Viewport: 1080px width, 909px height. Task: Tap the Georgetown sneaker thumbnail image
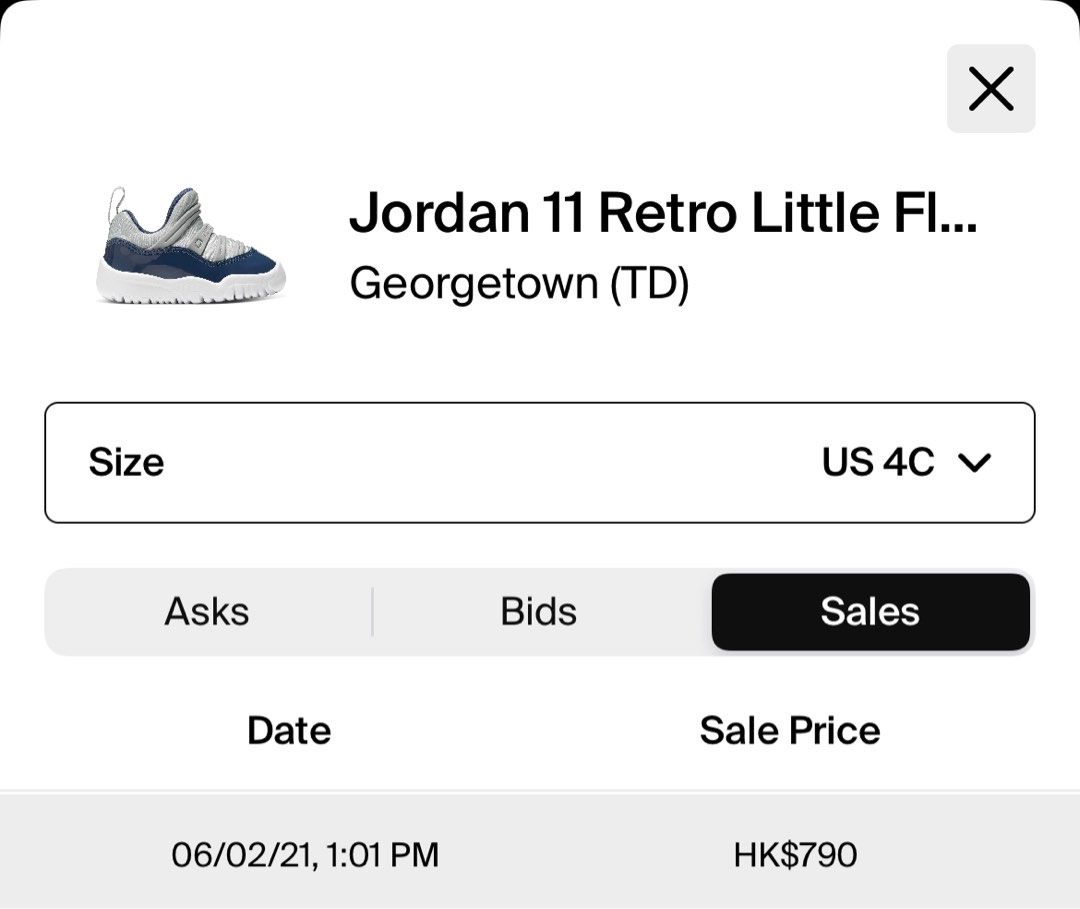[x=190, y=244]
